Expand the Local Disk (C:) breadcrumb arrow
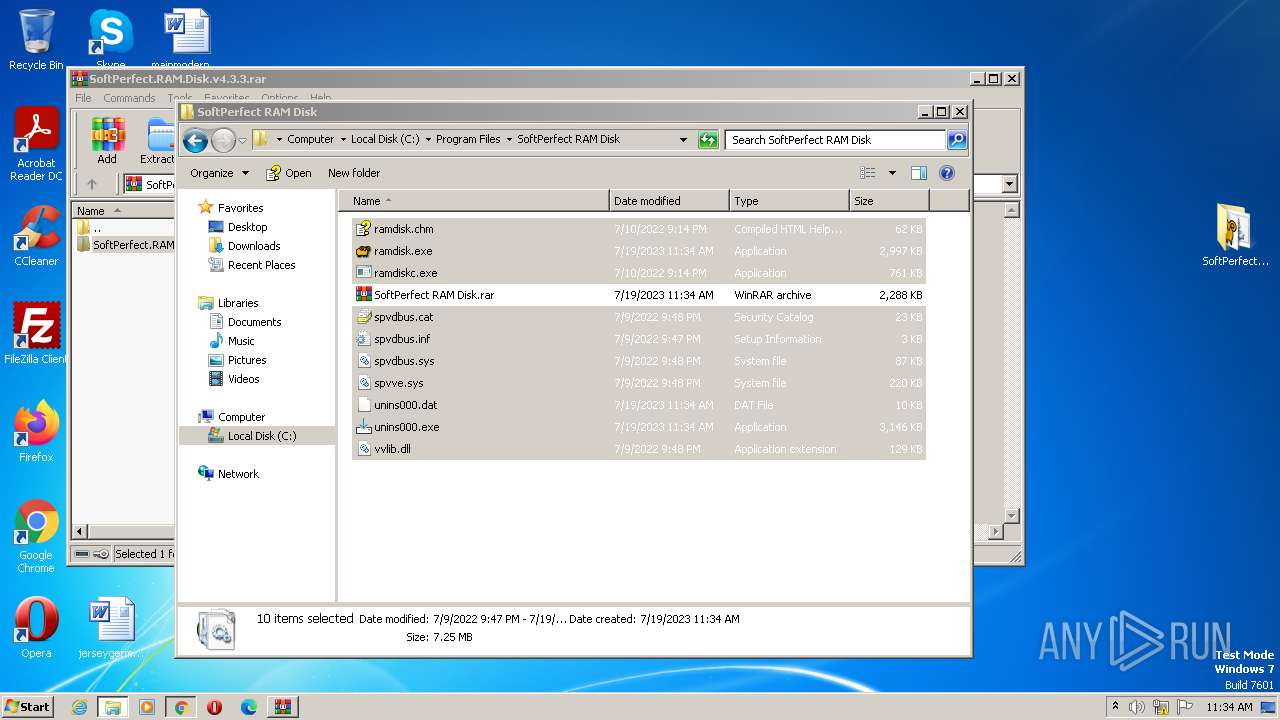The width and height of the screenshot is (1280, 720). pyautogui.click(x=428, y=140)
